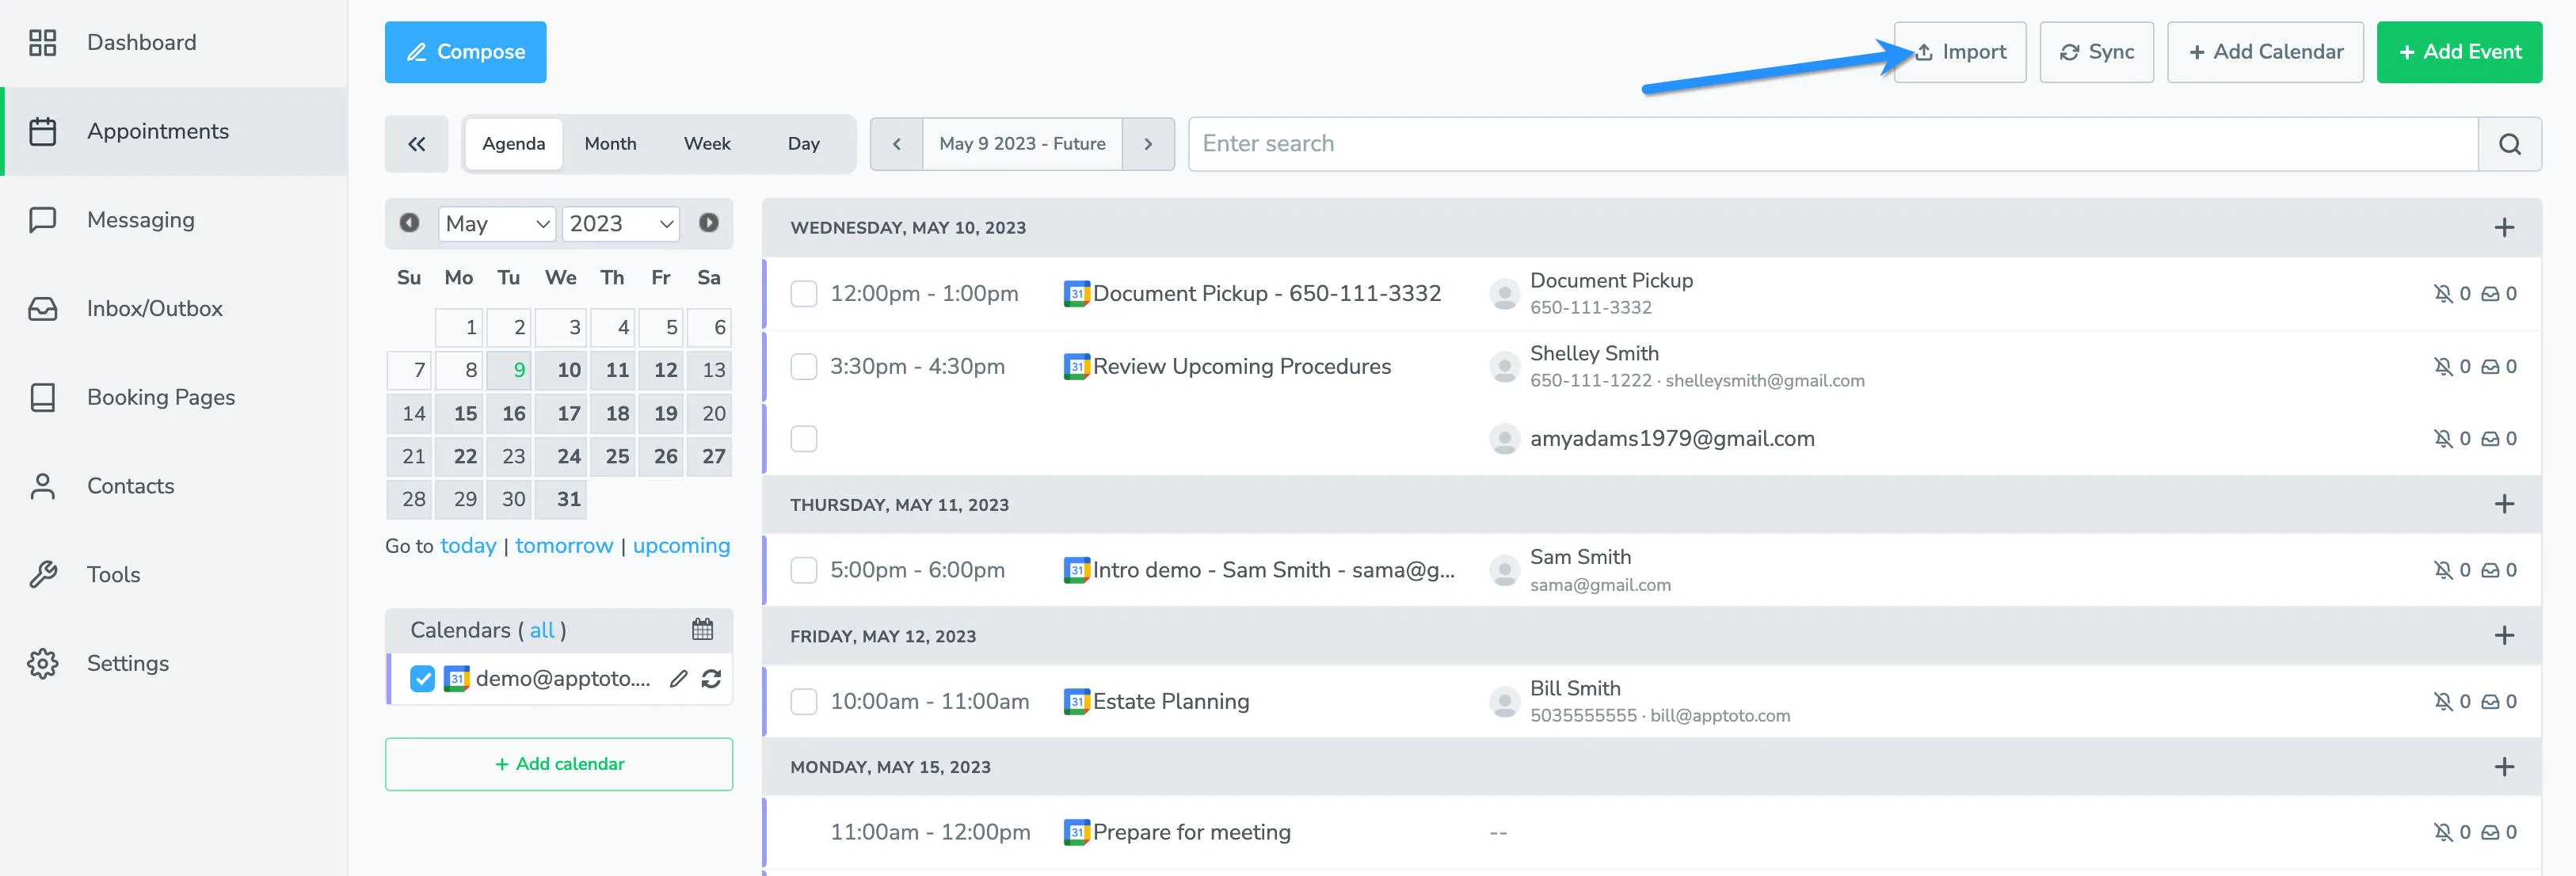This screenshot has width=2576, height=876.
Task: Switch to the Week view tab
Action: [707, 143]
